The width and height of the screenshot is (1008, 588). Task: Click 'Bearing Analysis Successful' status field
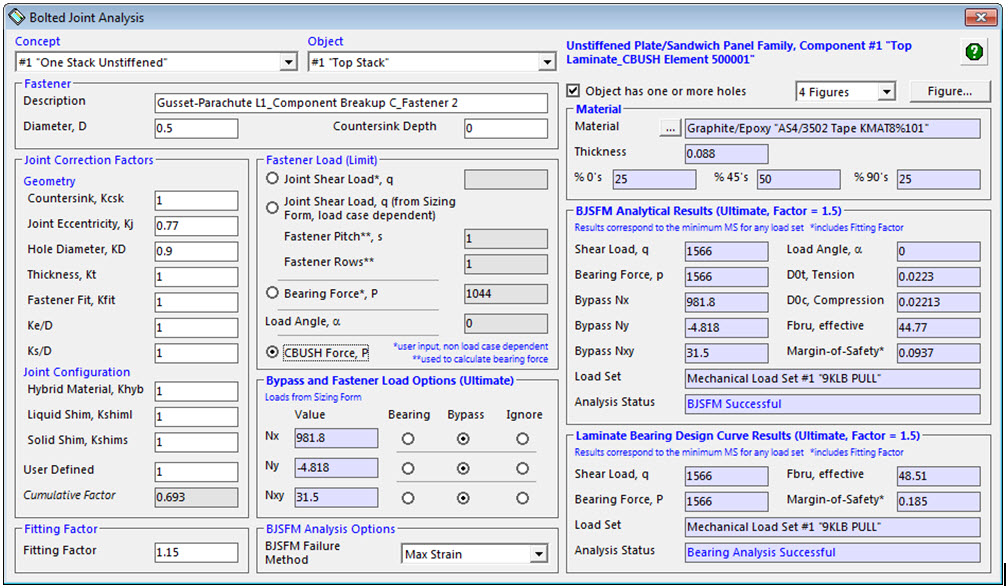coord(832,553)
